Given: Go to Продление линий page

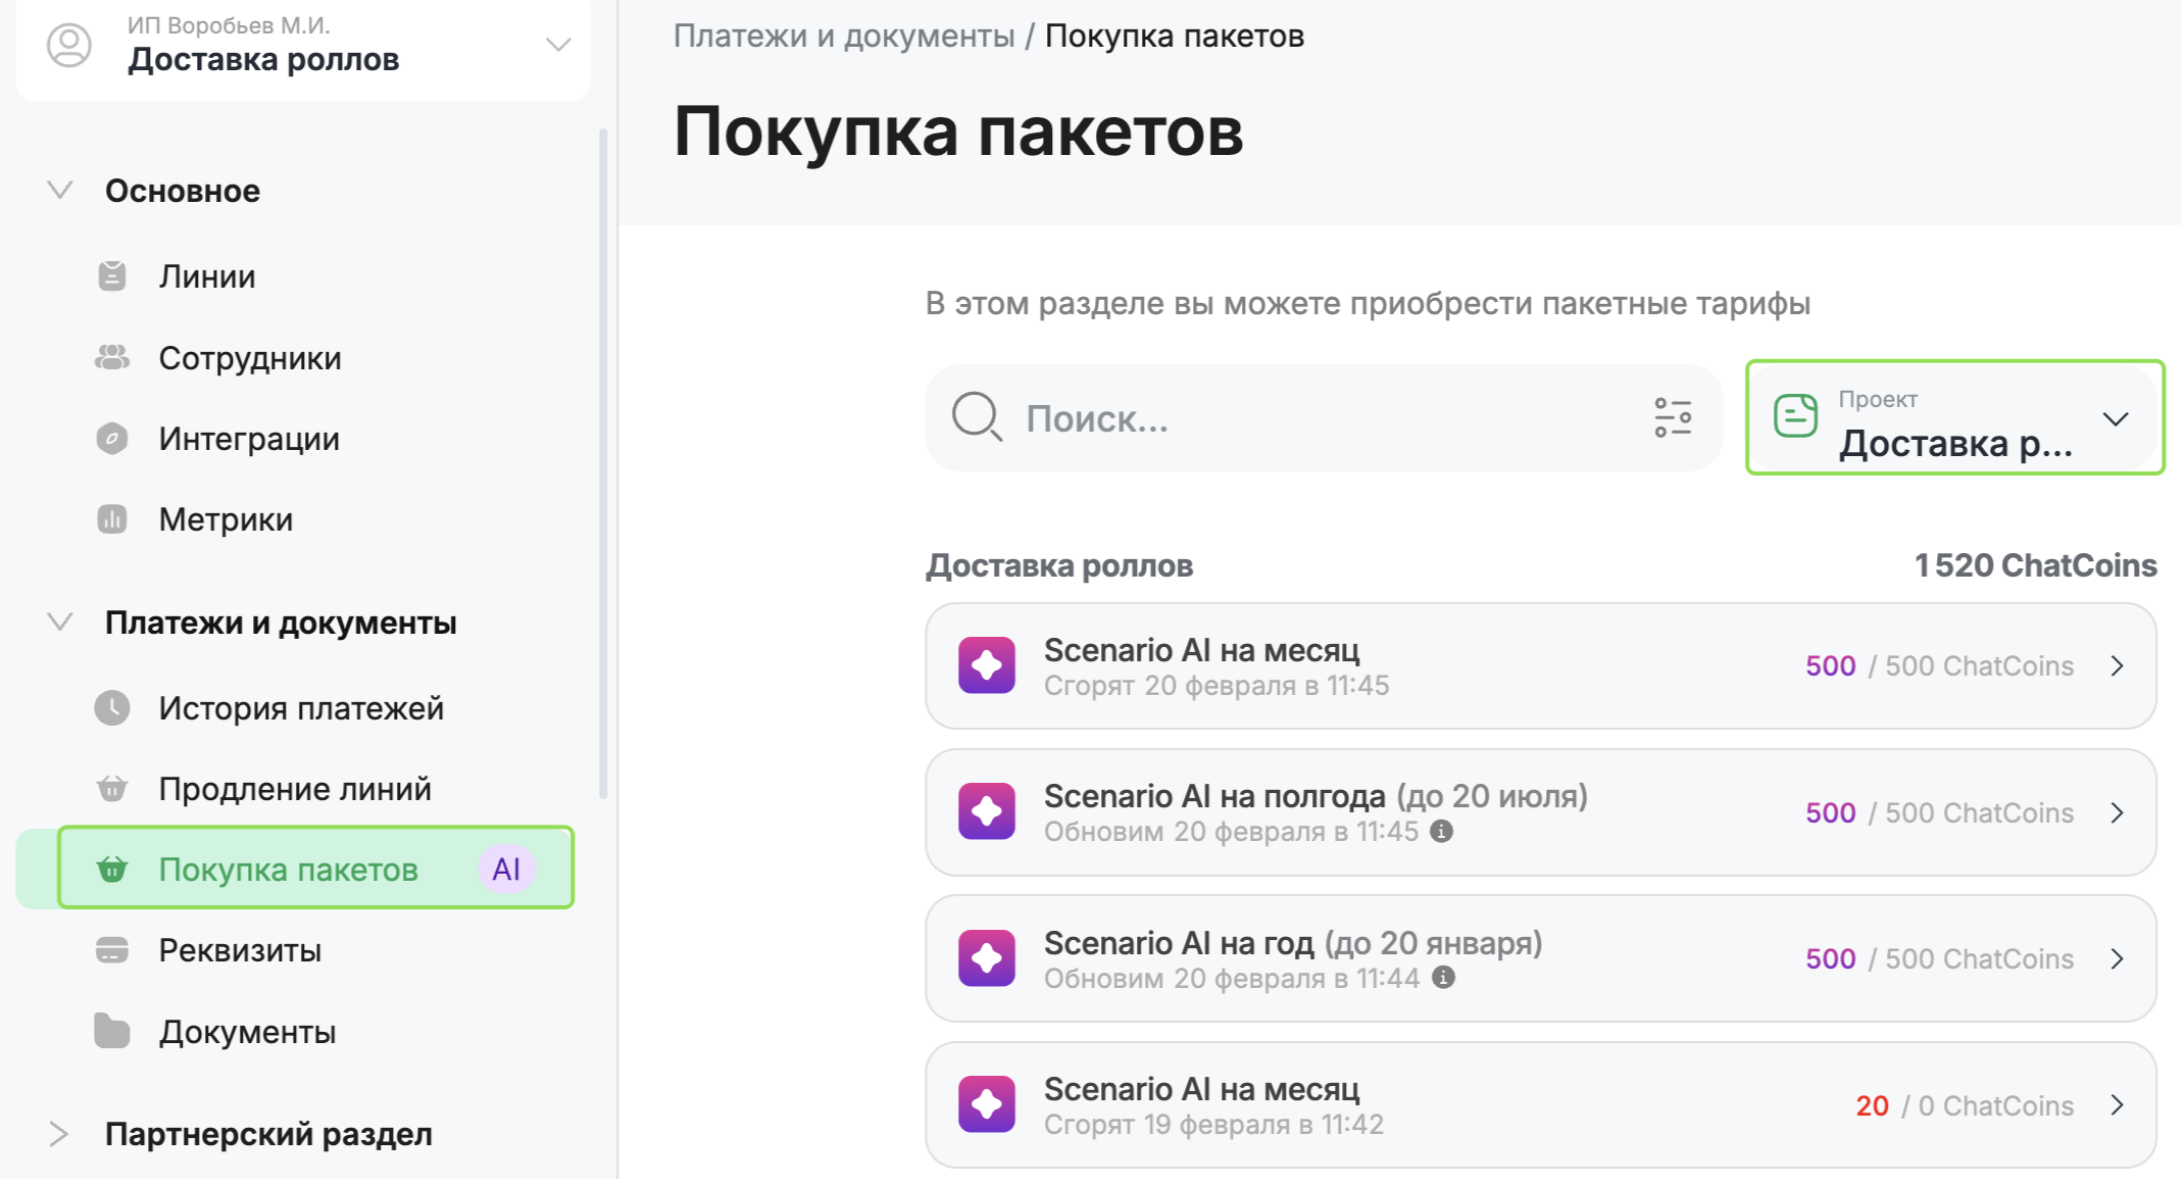Looking at the screenshot, I should (295, 789).
